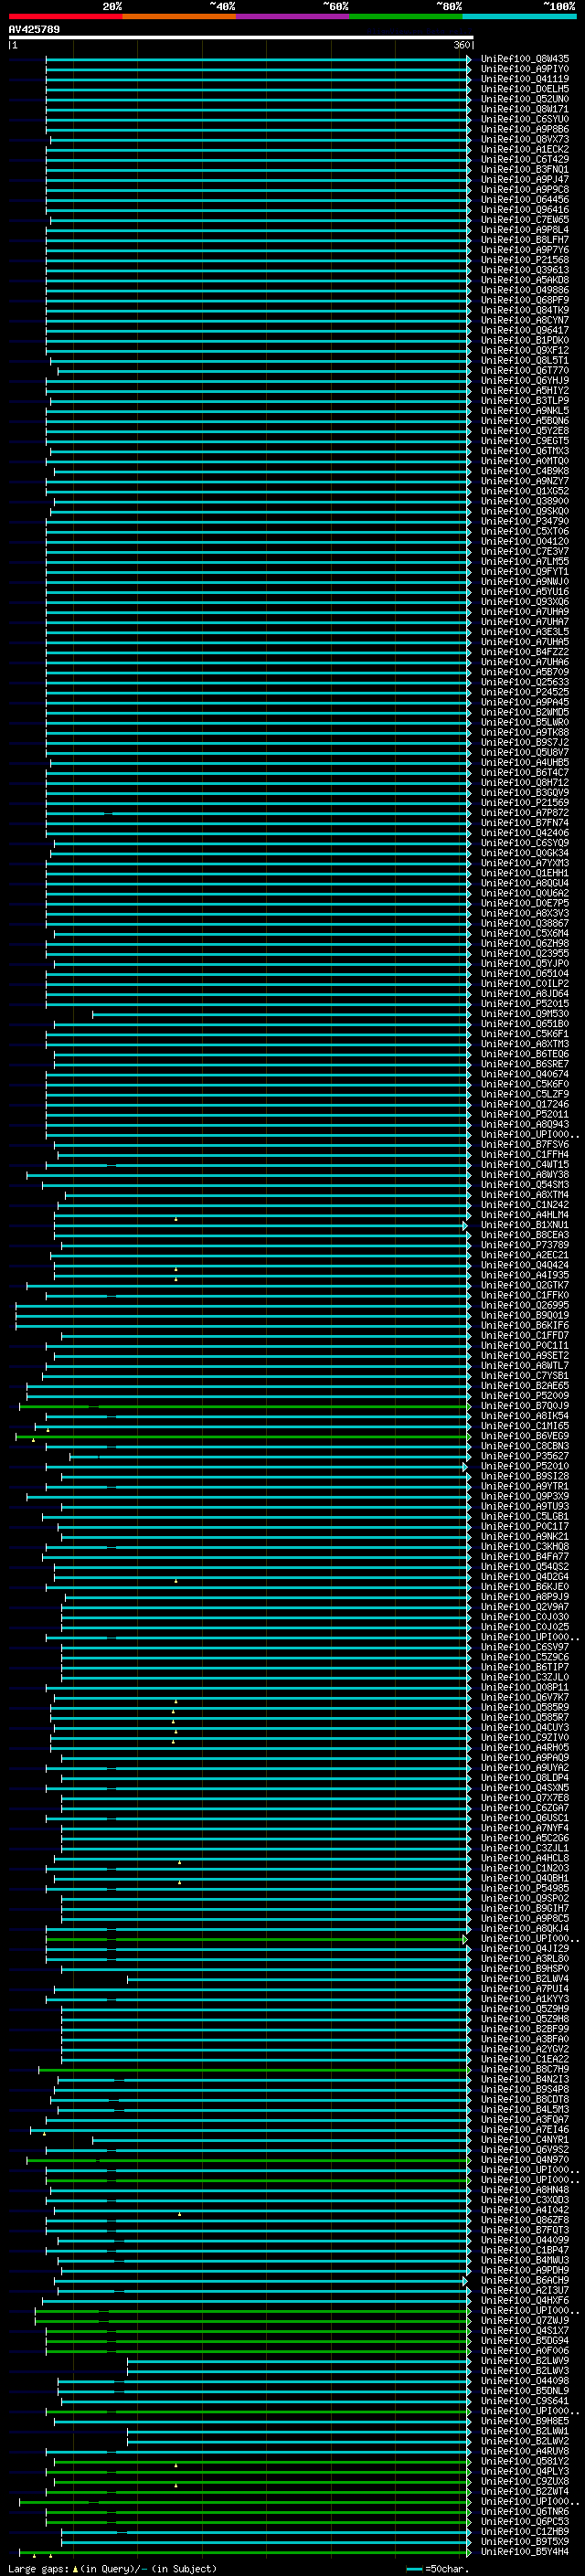
Task: Select label UniRef100_B9H8E5
Action: pos(524,2421)
